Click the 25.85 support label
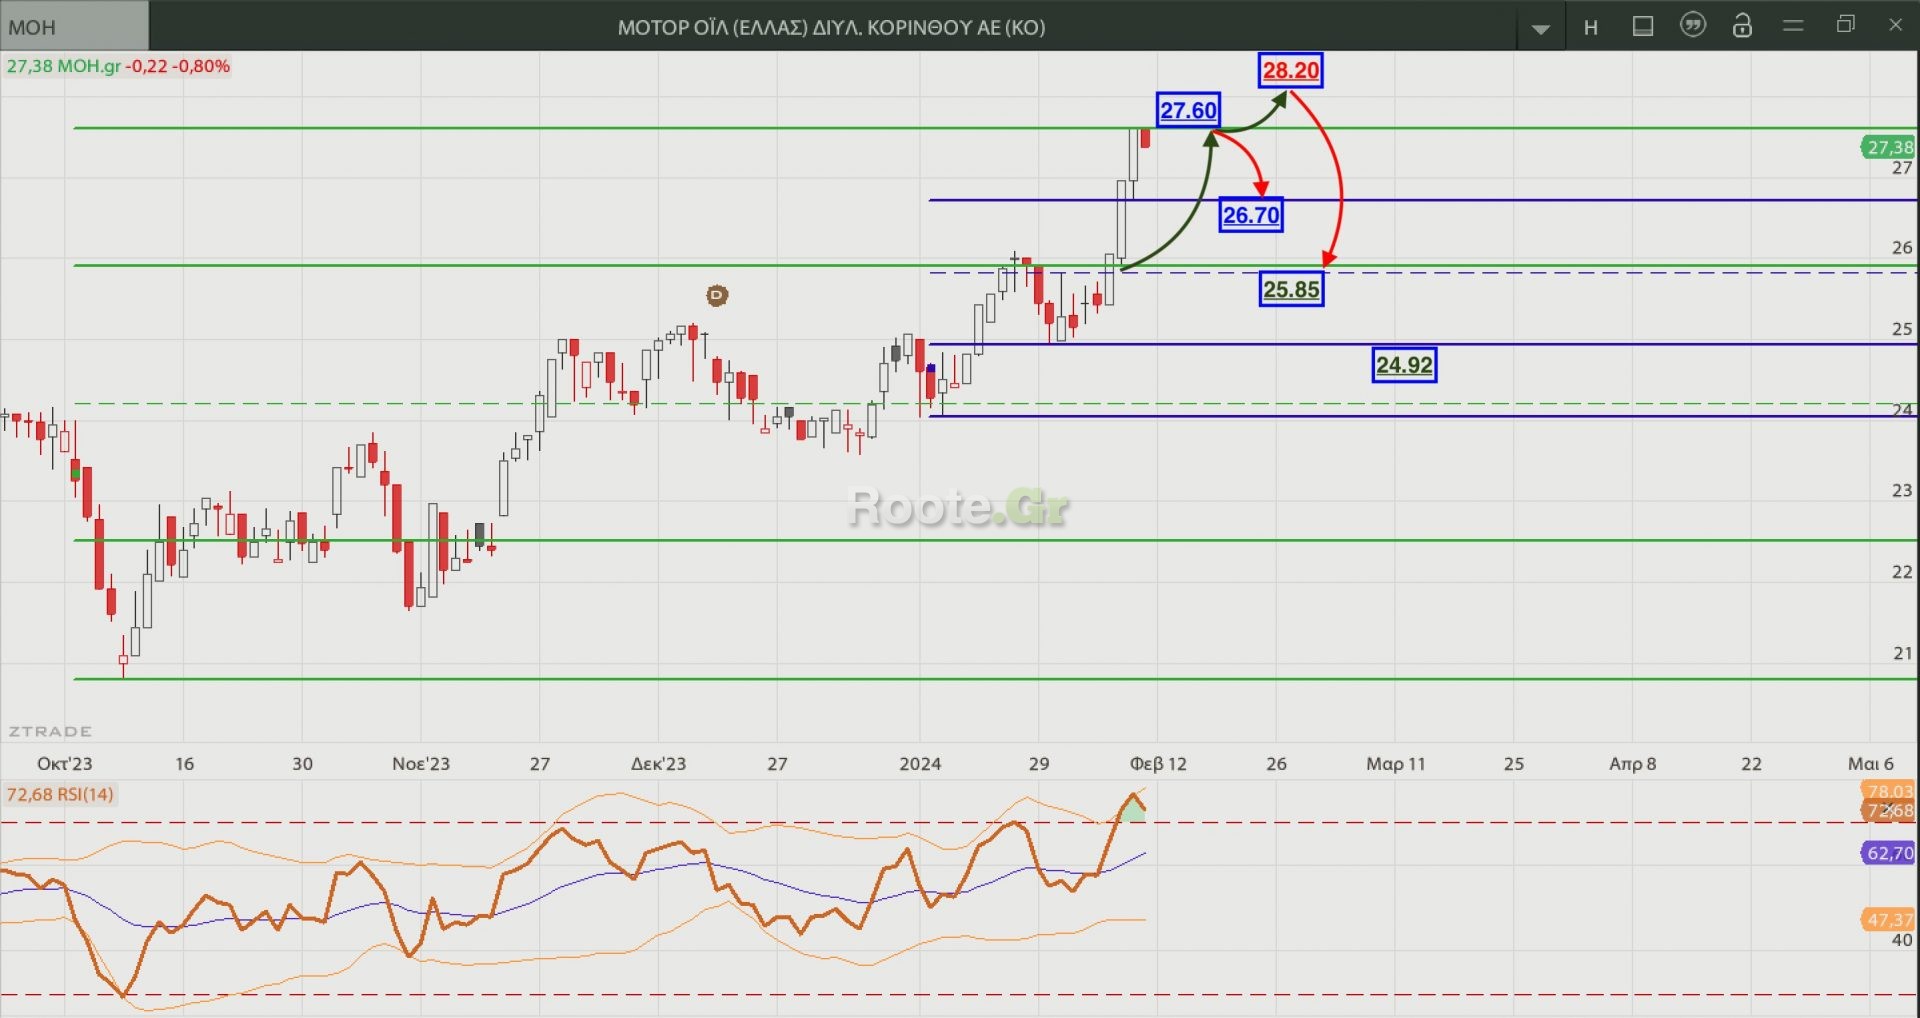Image resolution: width=1920 pixels, height=1018 pixels. (1290, 290)
